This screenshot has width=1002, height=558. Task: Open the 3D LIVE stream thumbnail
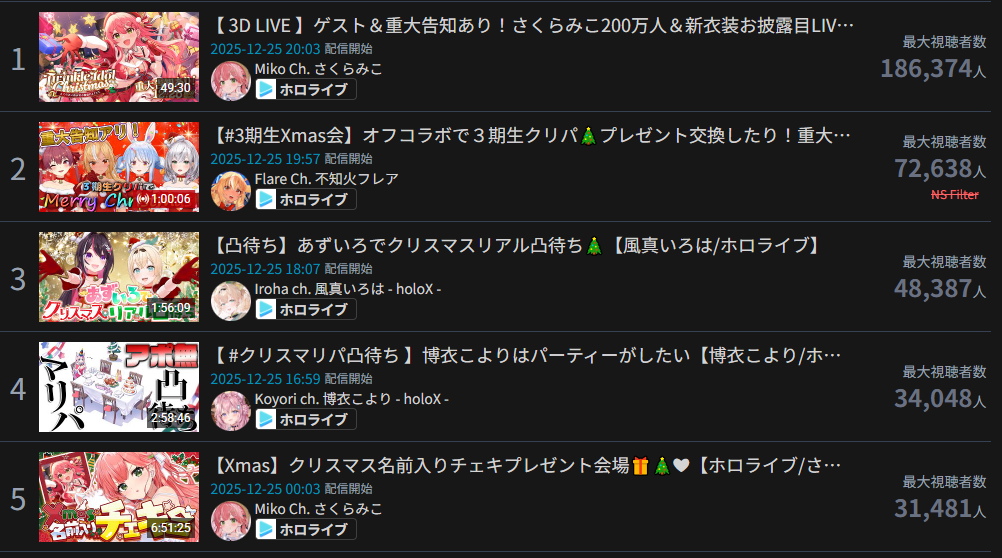click(119, 57)
